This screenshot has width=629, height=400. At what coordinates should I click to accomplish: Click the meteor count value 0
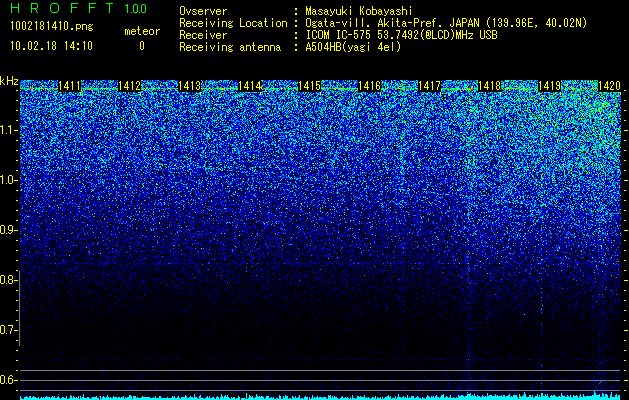(142, 46)
